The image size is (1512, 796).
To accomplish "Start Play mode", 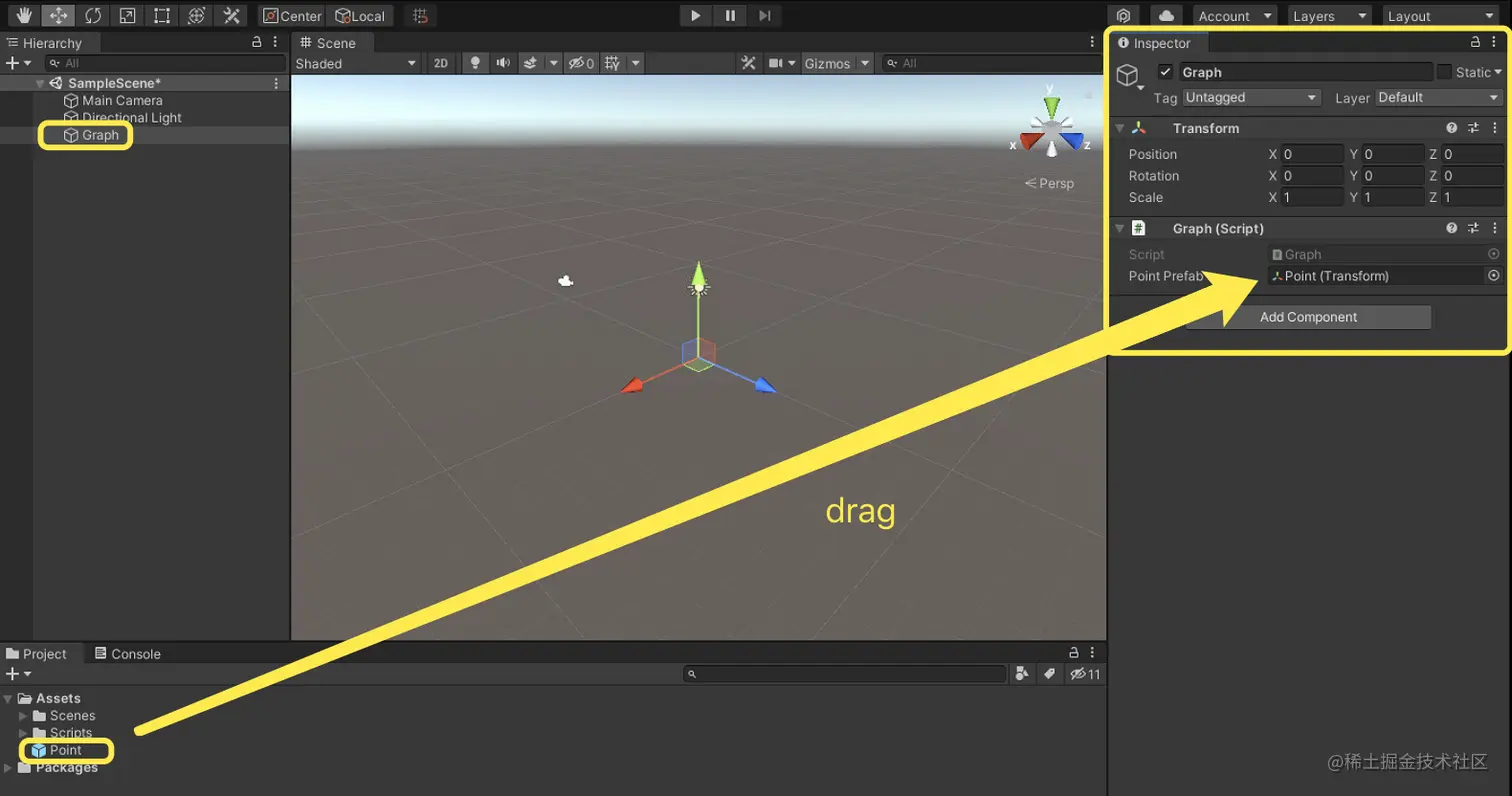I will (x=695, y=15).
